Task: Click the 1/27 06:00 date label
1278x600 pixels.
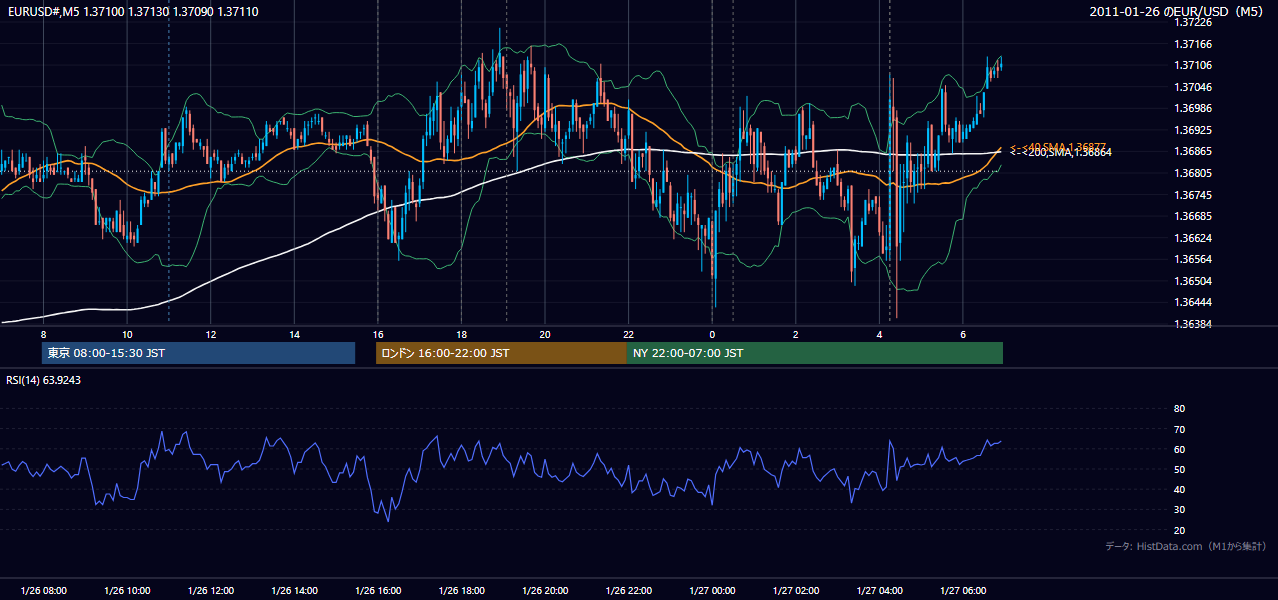Action: point(962,590)
